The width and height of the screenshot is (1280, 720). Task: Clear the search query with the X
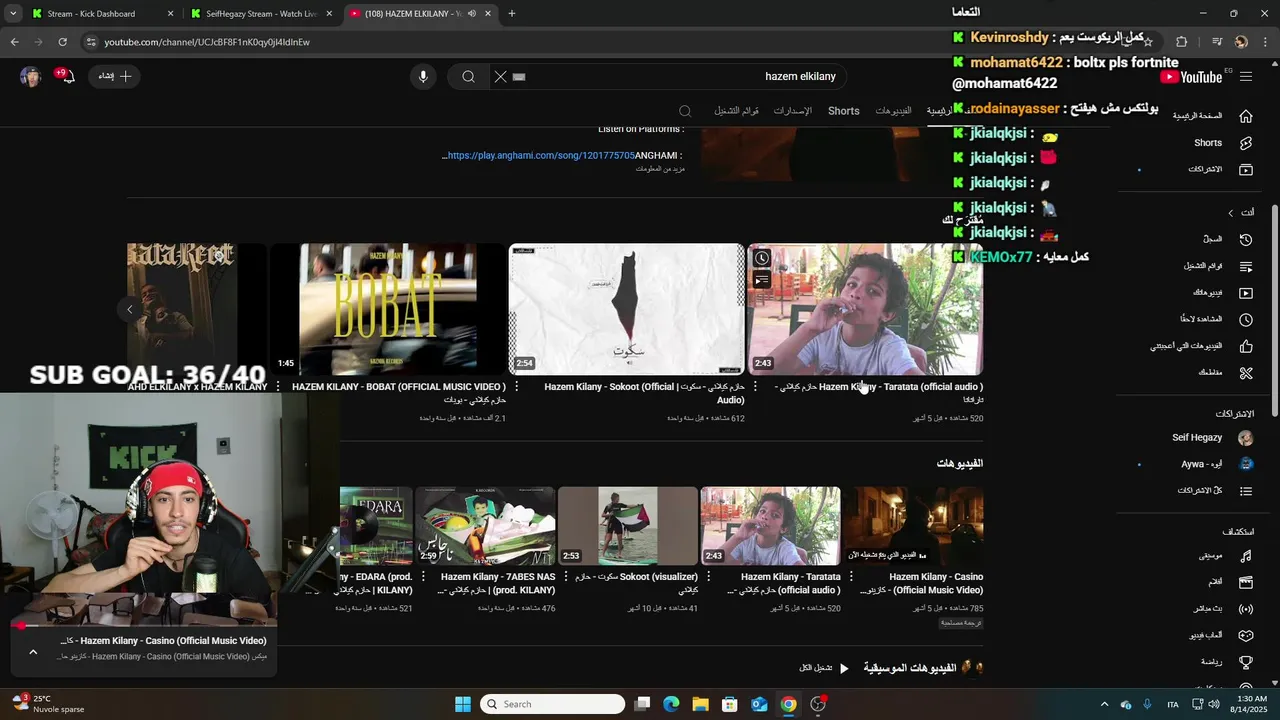click(501, 77)
